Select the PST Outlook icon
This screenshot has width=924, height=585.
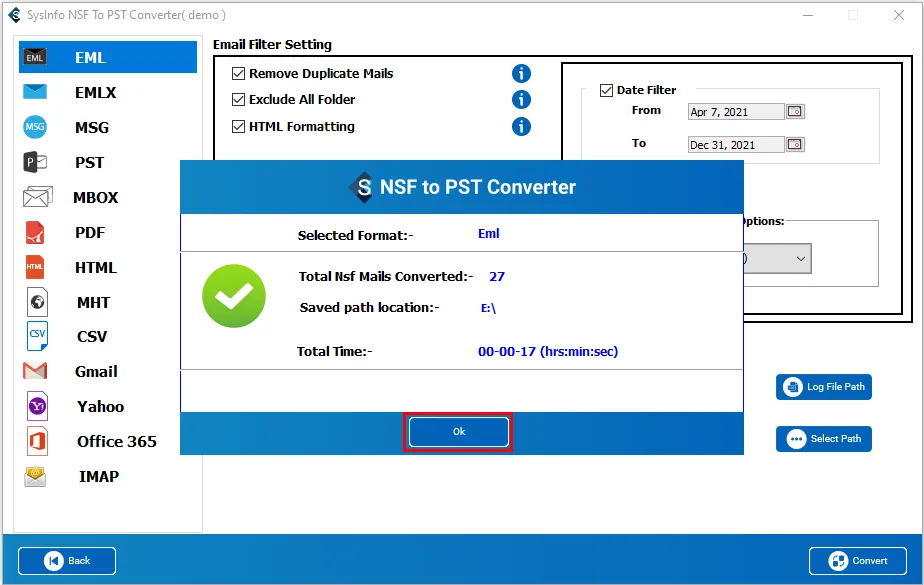pos(35,162)
